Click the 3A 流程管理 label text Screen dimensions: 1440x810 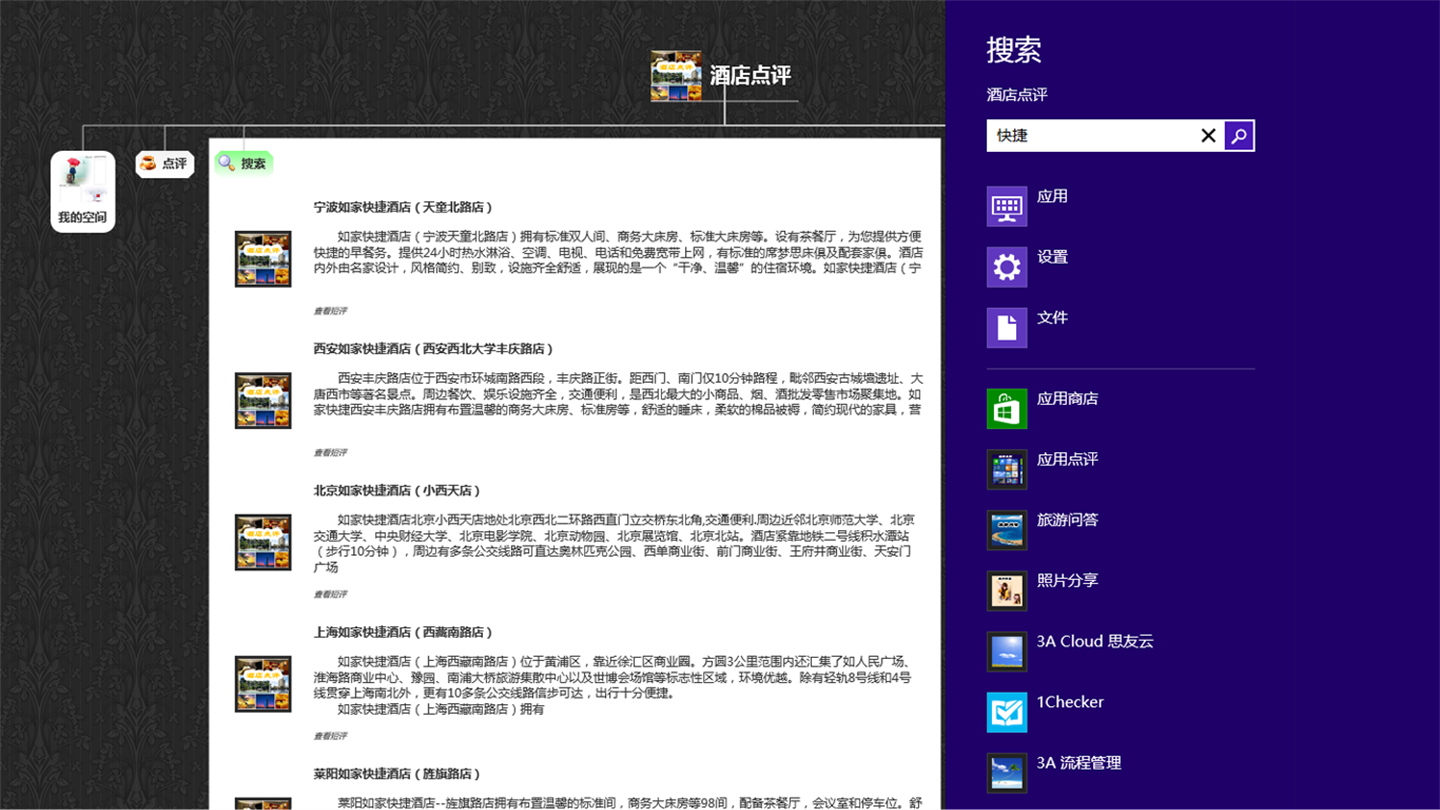point(1079,763)
